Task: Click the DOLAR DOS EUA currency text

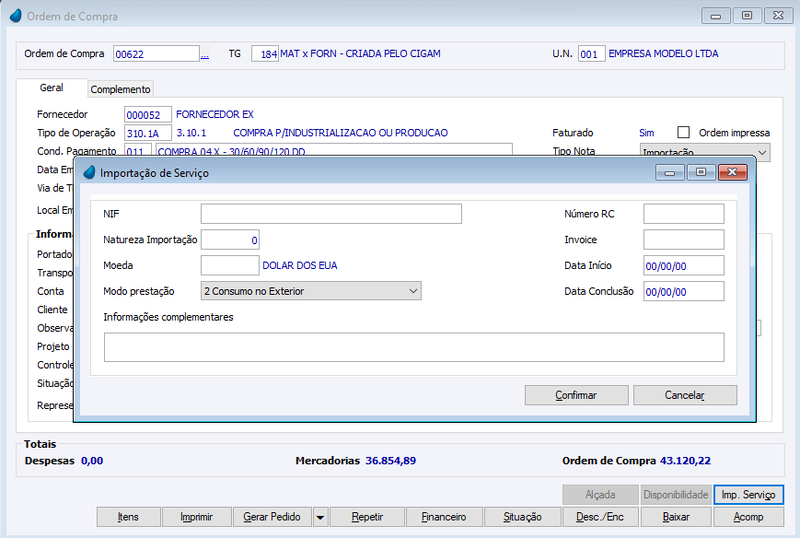Action: [x=299, y=265]
